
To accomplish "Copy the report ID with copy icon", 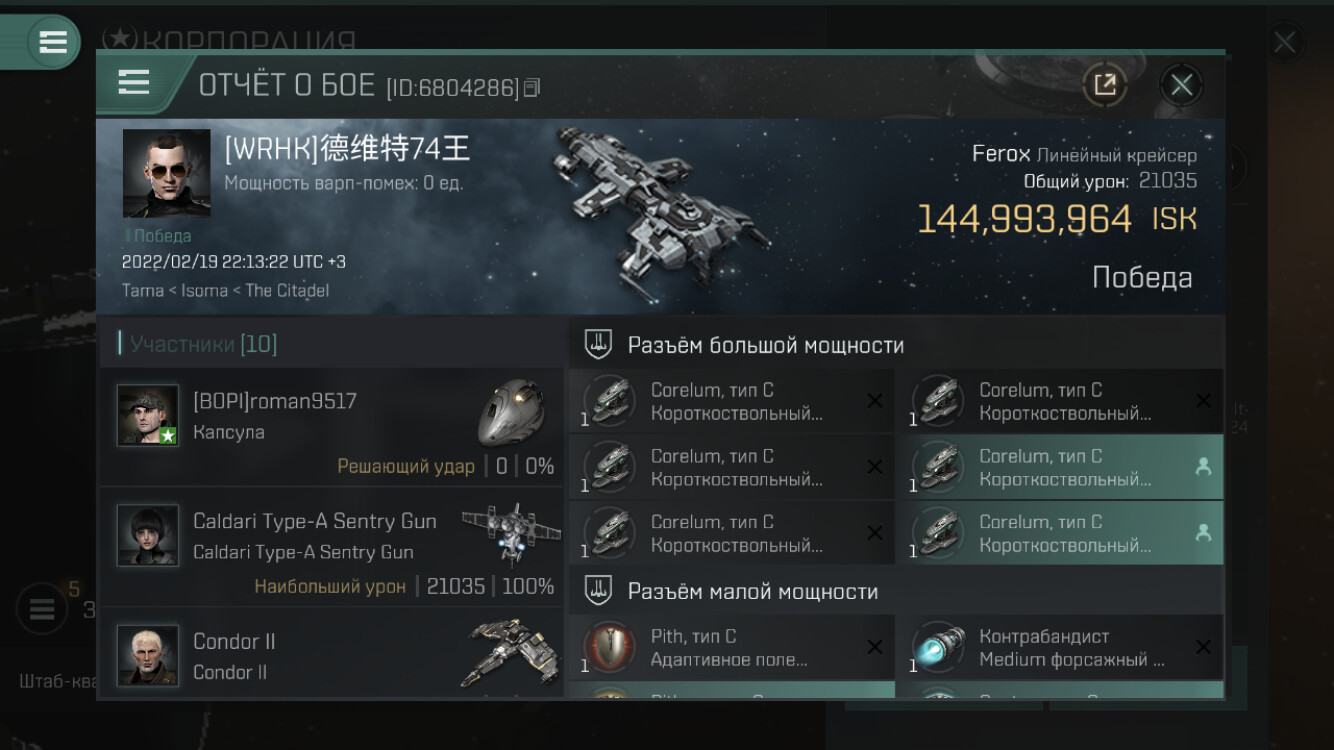I will pos(532,88).
